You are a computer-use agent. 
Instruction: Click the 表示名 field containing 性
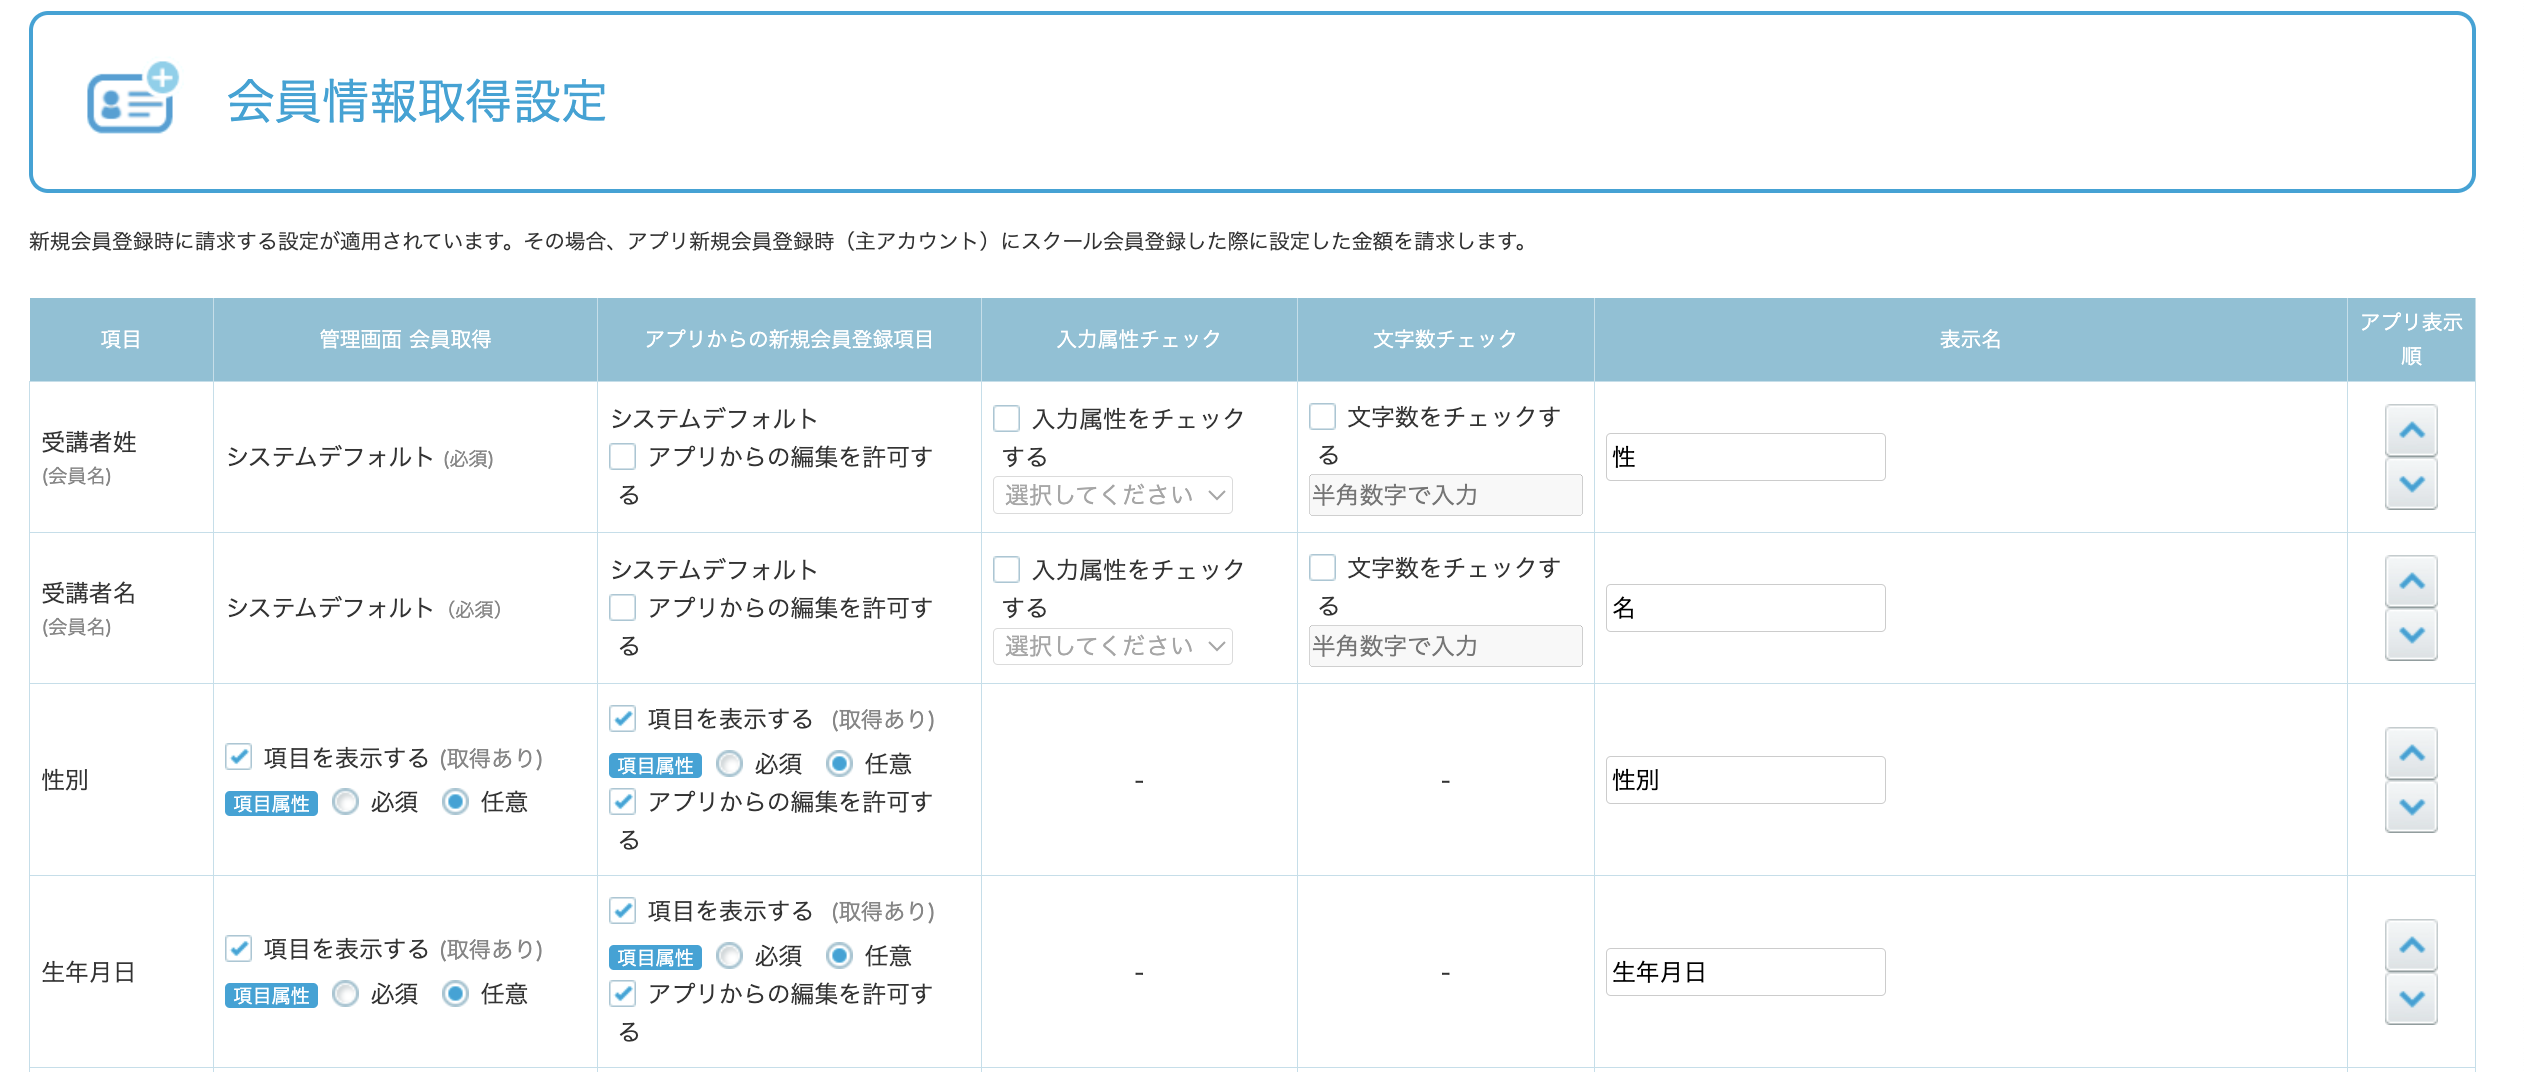pyautogui.click(x=1745, y=457)
